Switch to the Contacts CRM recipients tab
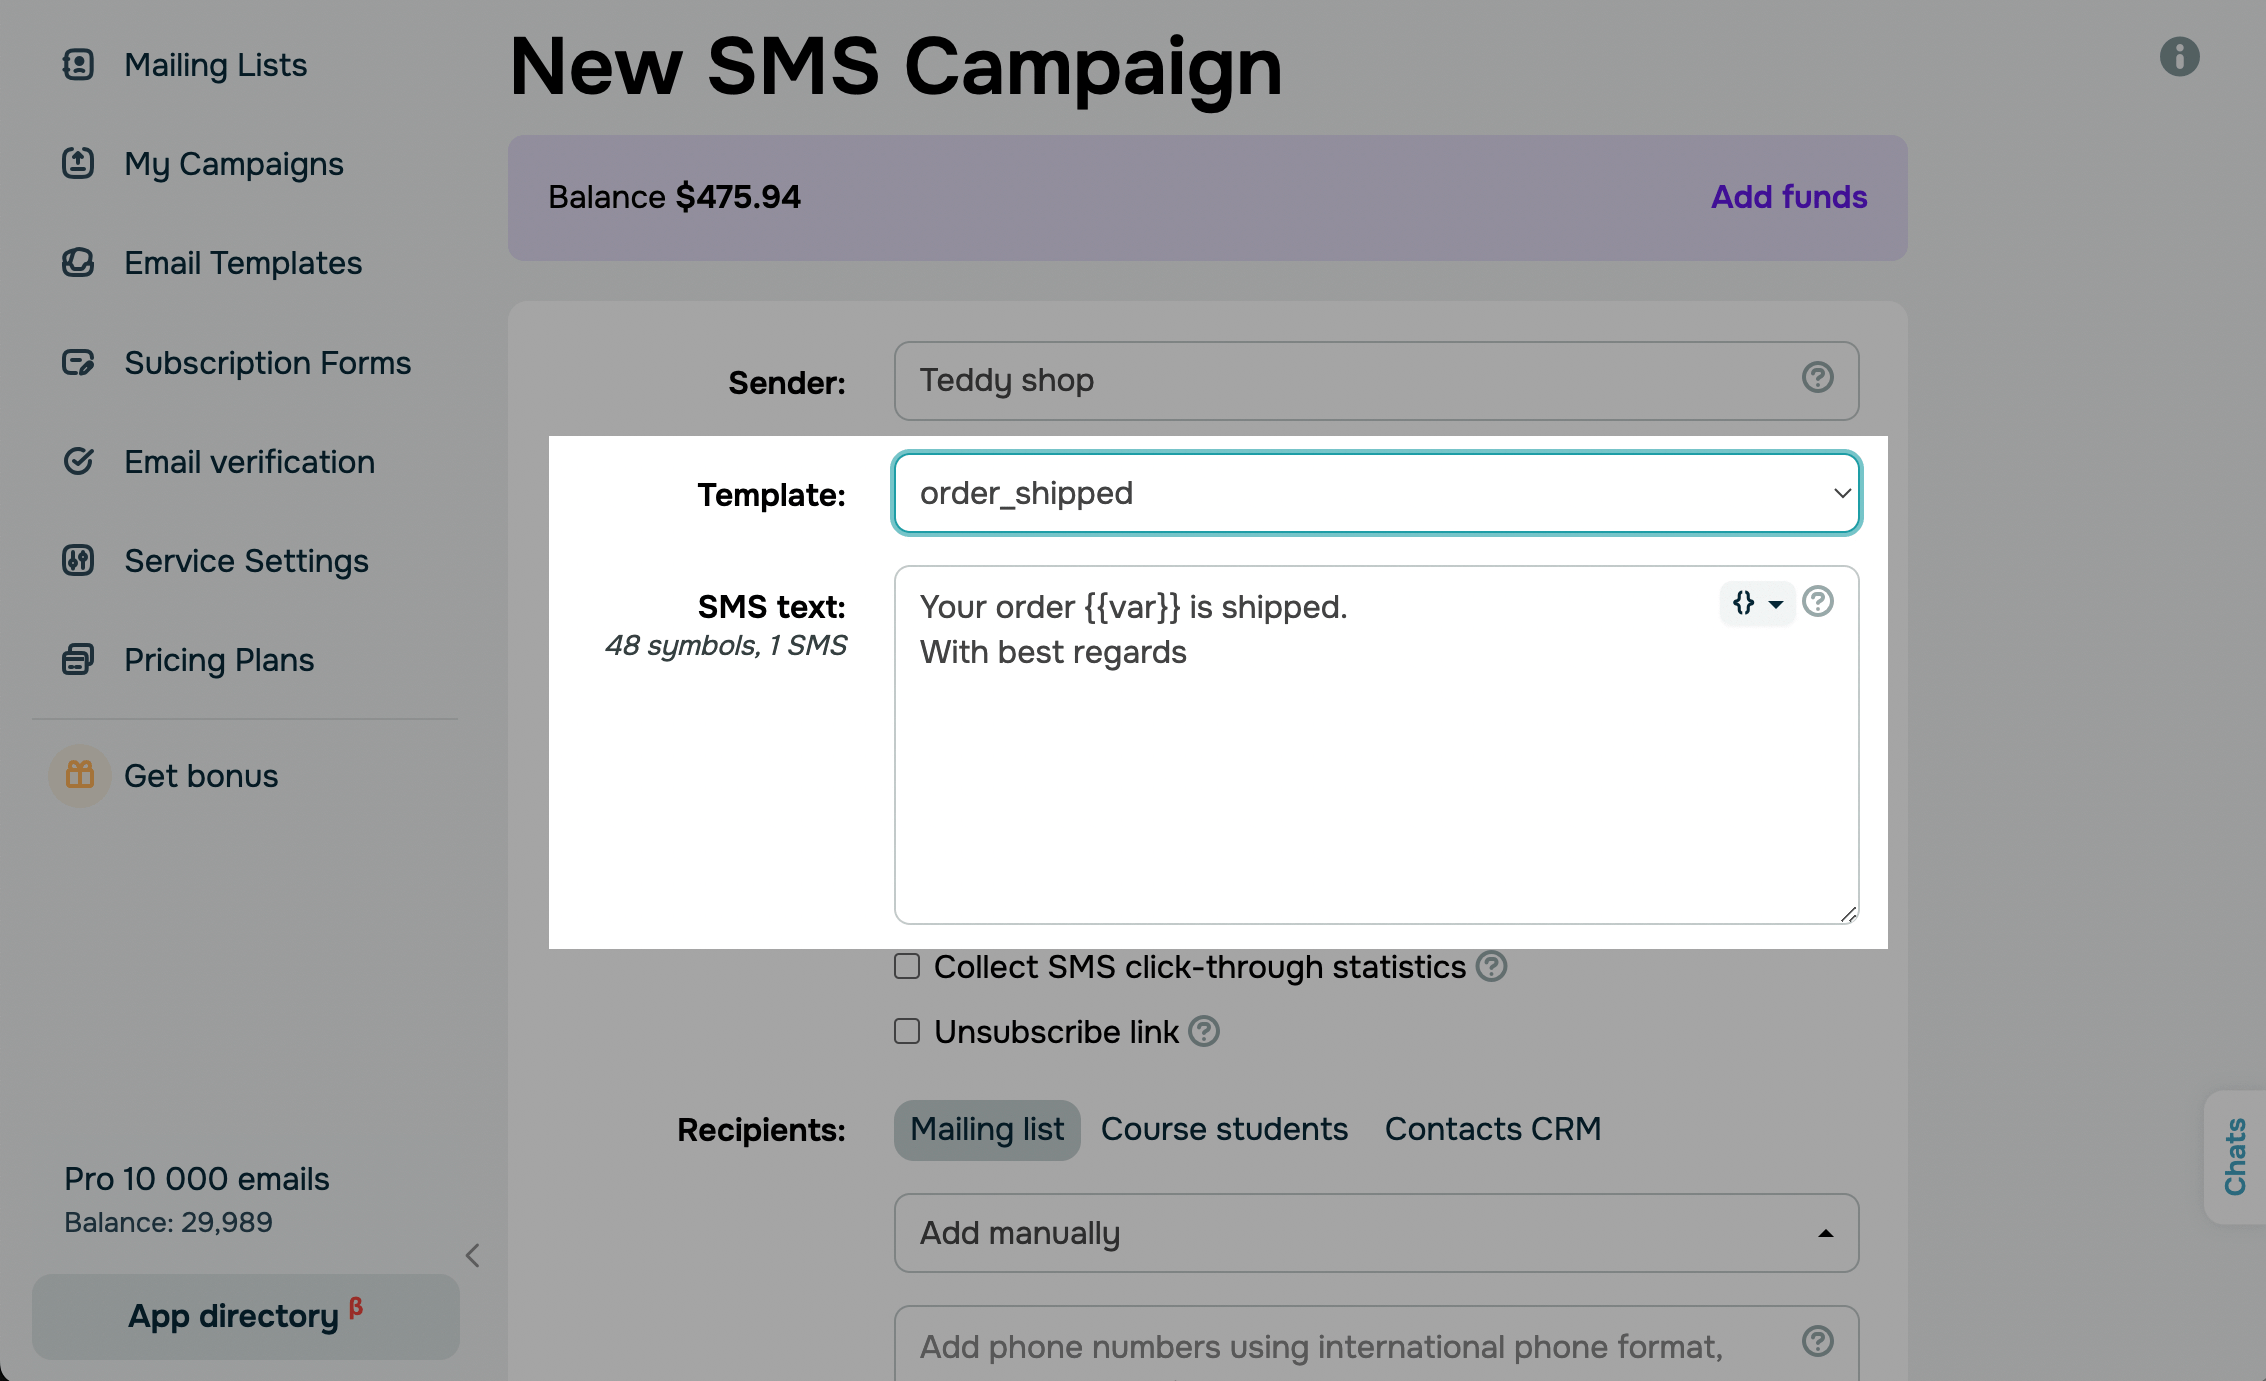Screen dimensions: 2266x1381 click(x=1492, y=1129)
